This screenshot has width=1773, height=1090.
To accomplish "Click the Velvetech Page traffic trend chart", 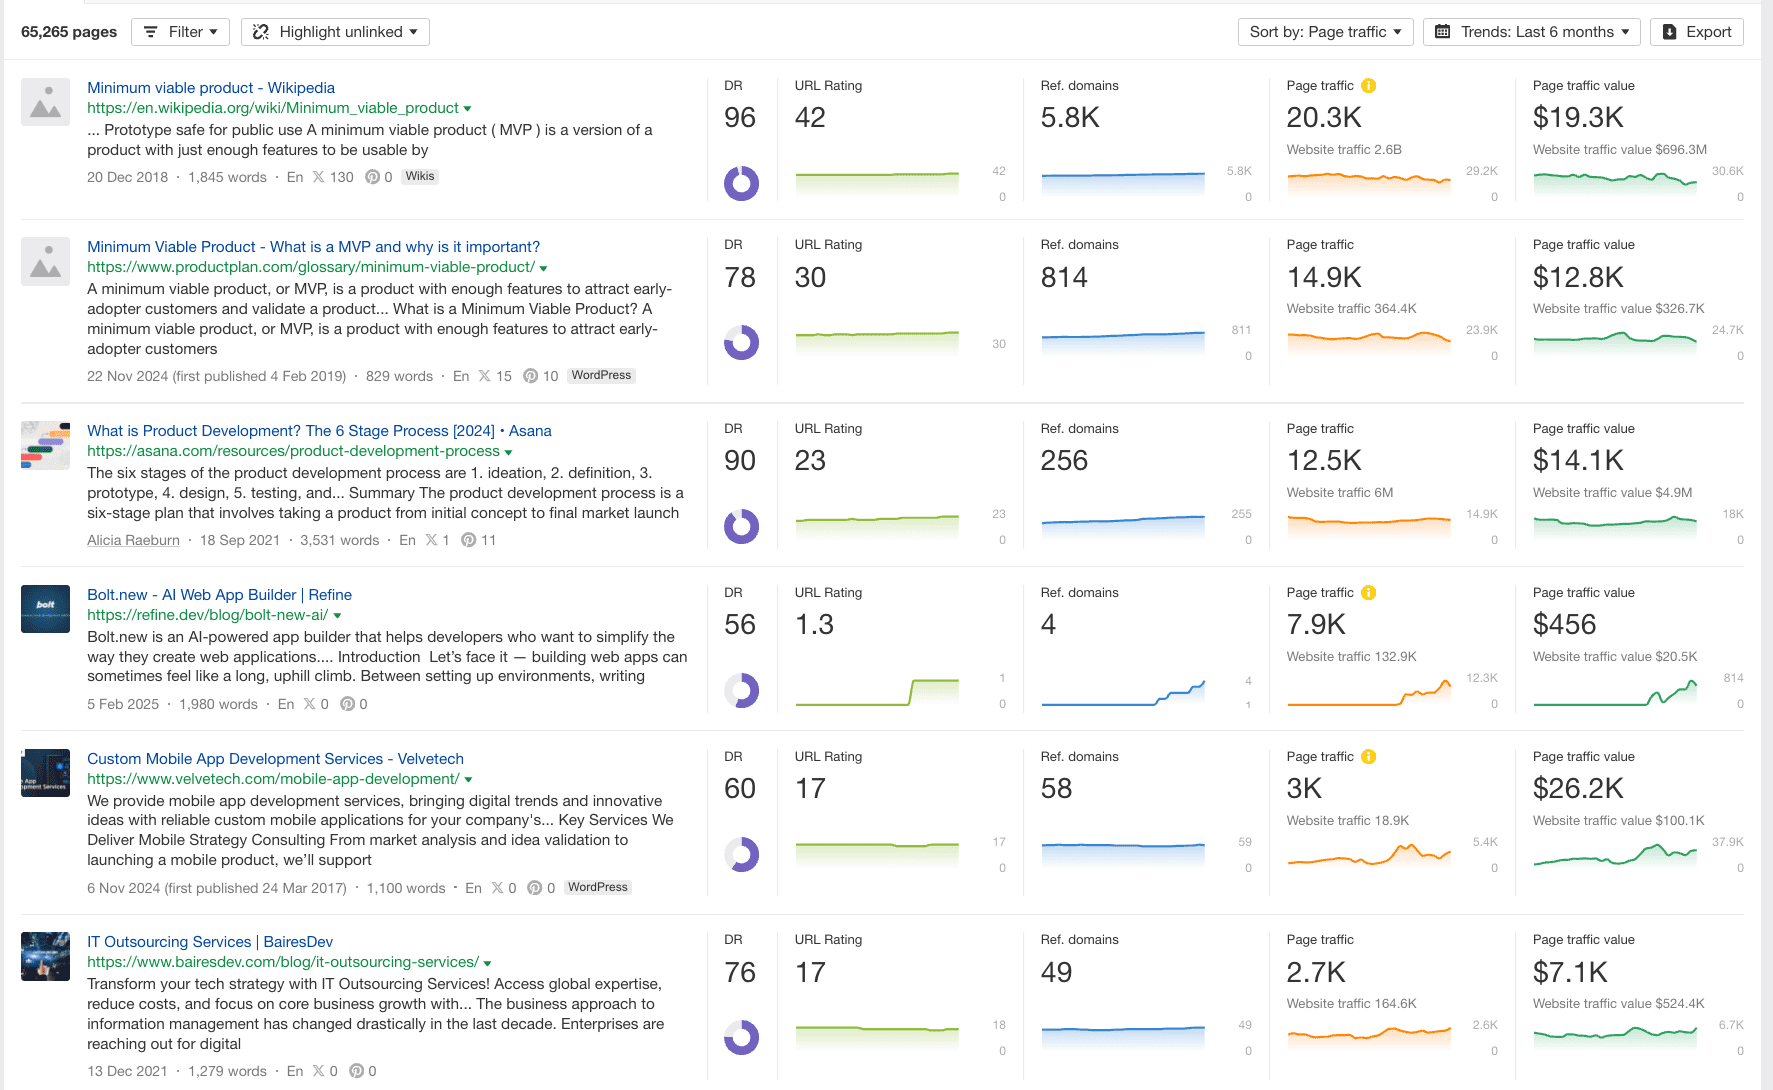I will pyautogui.click(x=1368, y=855).
